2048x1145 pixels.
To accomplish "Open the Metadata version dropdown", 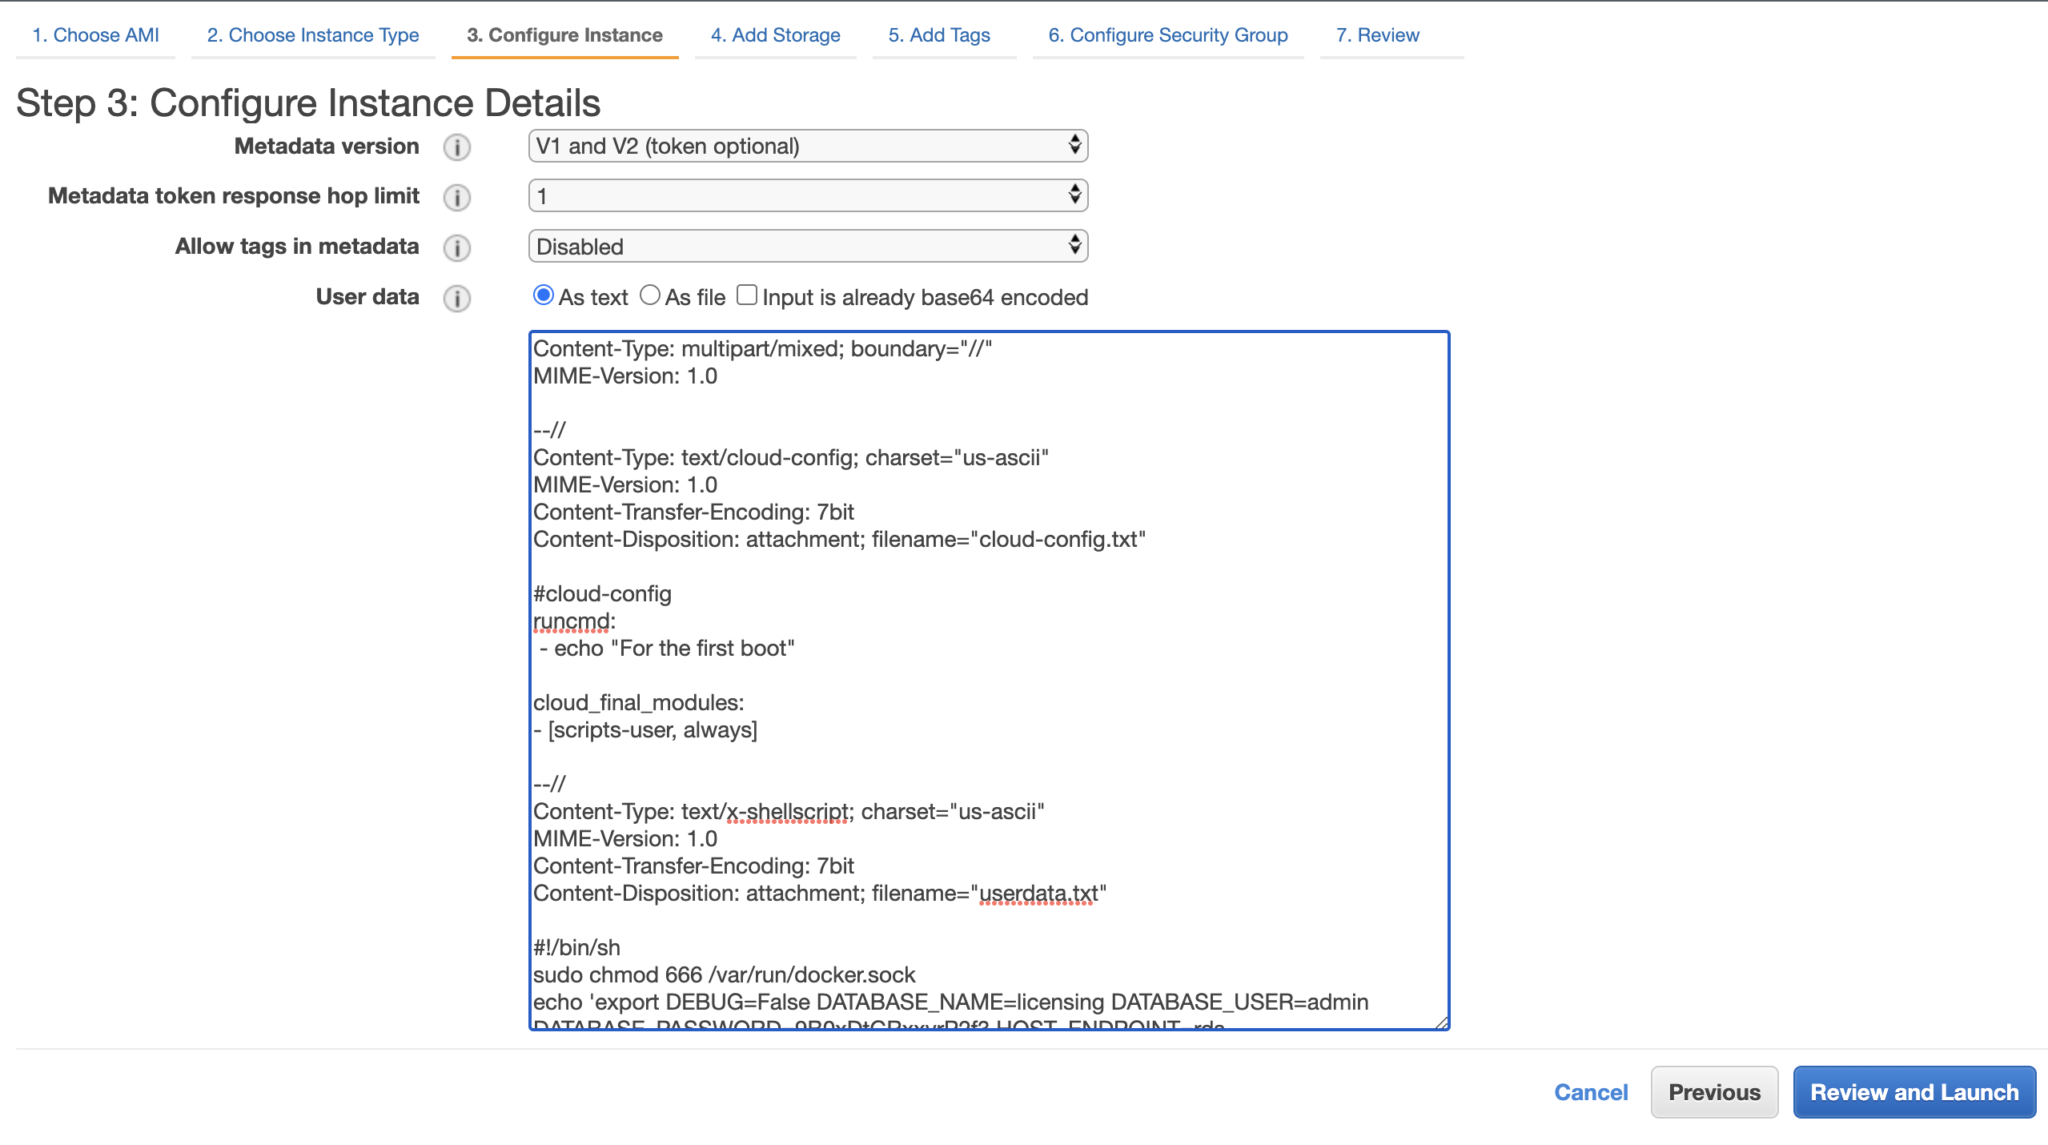I will [808, 146].
